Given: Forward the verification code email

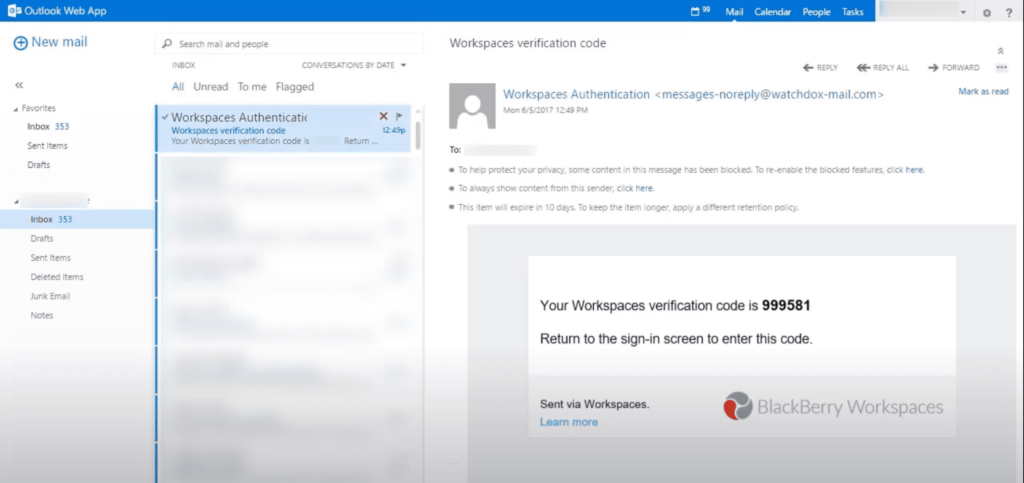Looking at the screenshot, I should [x=953, y=68].
